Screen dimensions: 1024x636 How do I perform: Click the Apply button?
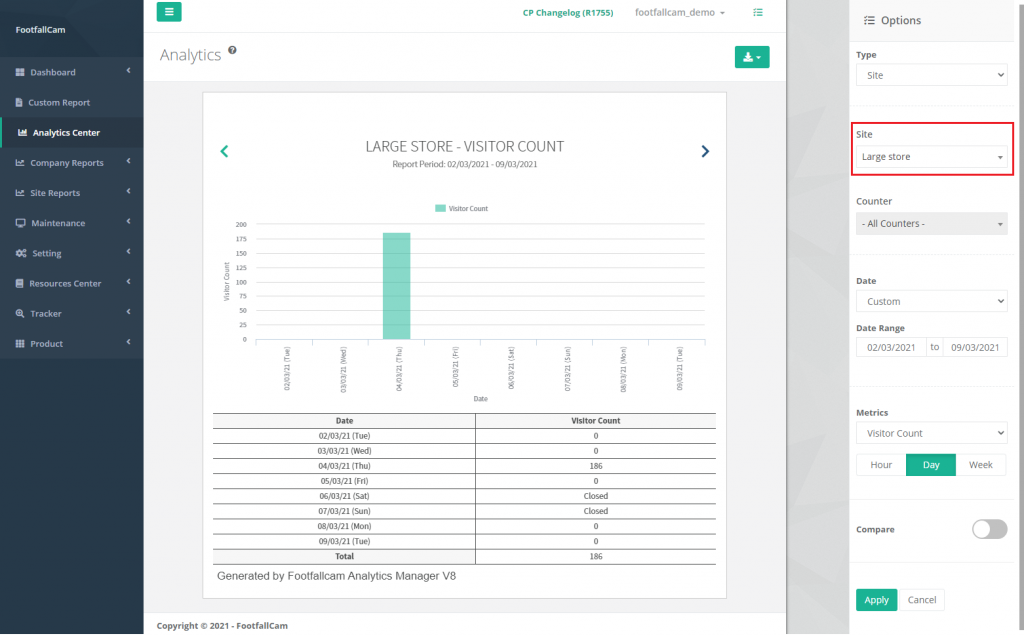click(876, 600)
